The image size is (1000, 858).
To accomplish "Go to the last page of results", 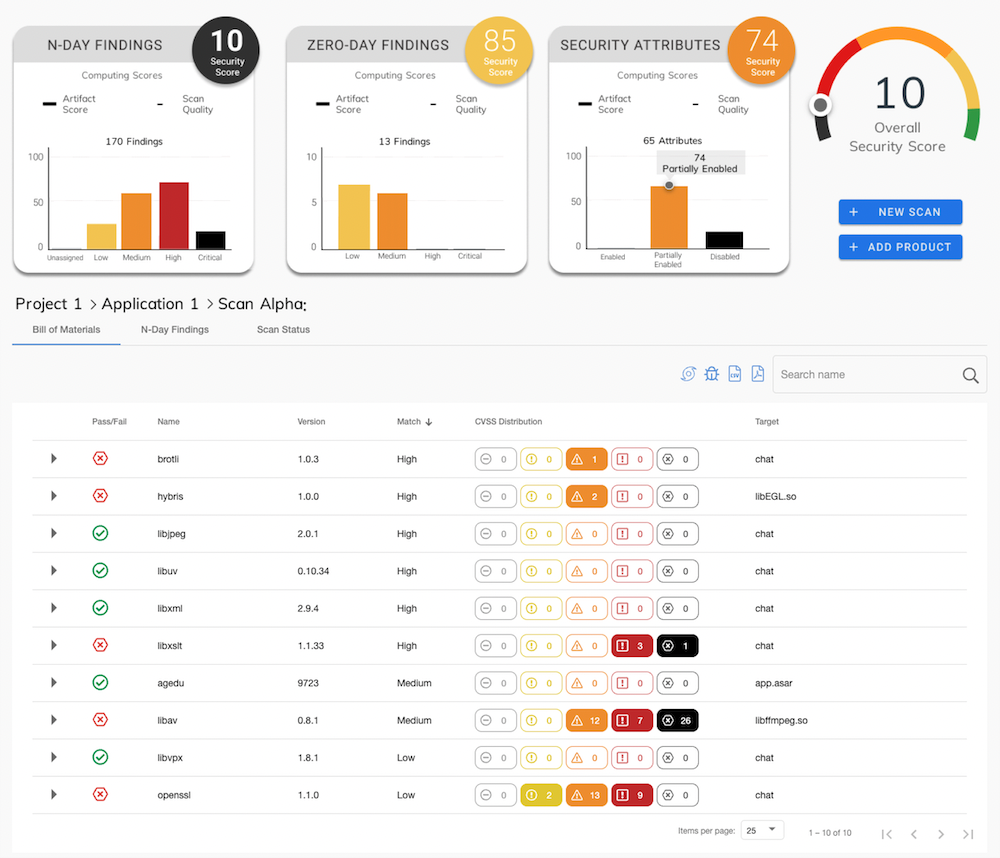I will pyautogui.click(x=968, y=834).
